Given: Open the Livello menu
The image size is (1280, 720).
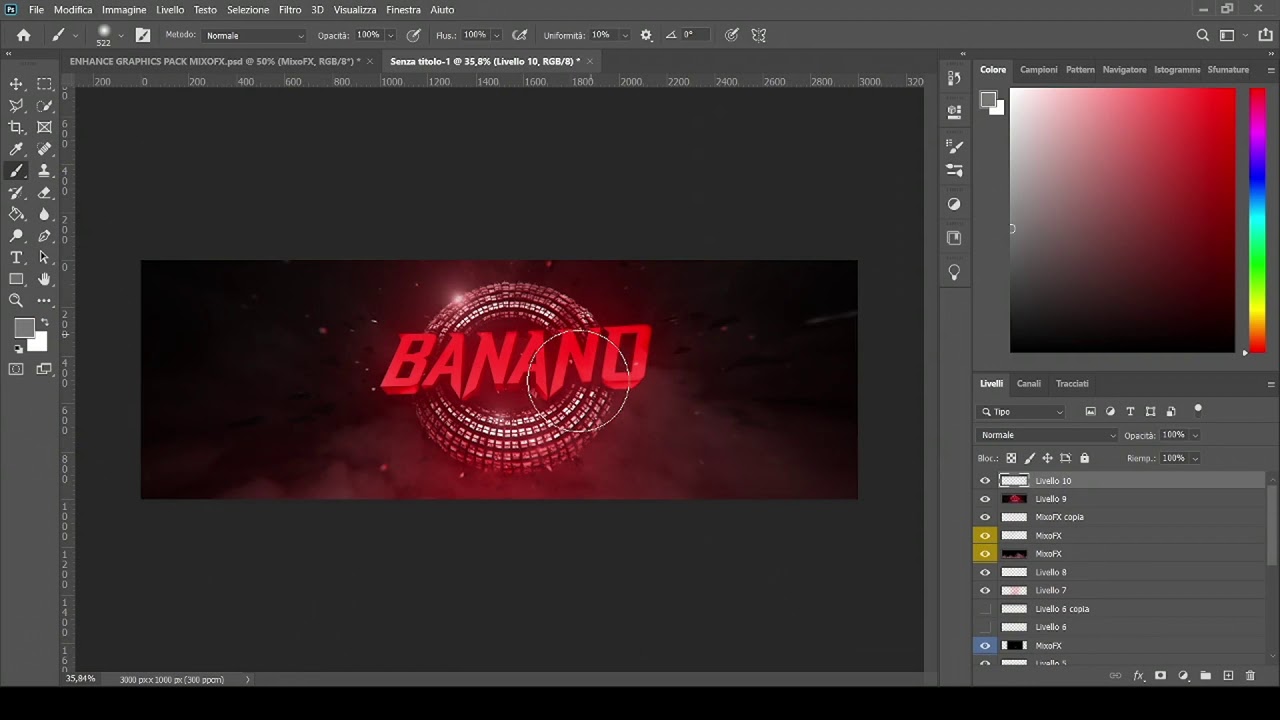Looking at the screenshot, I should pyautogui.click(x=170, y=9).
